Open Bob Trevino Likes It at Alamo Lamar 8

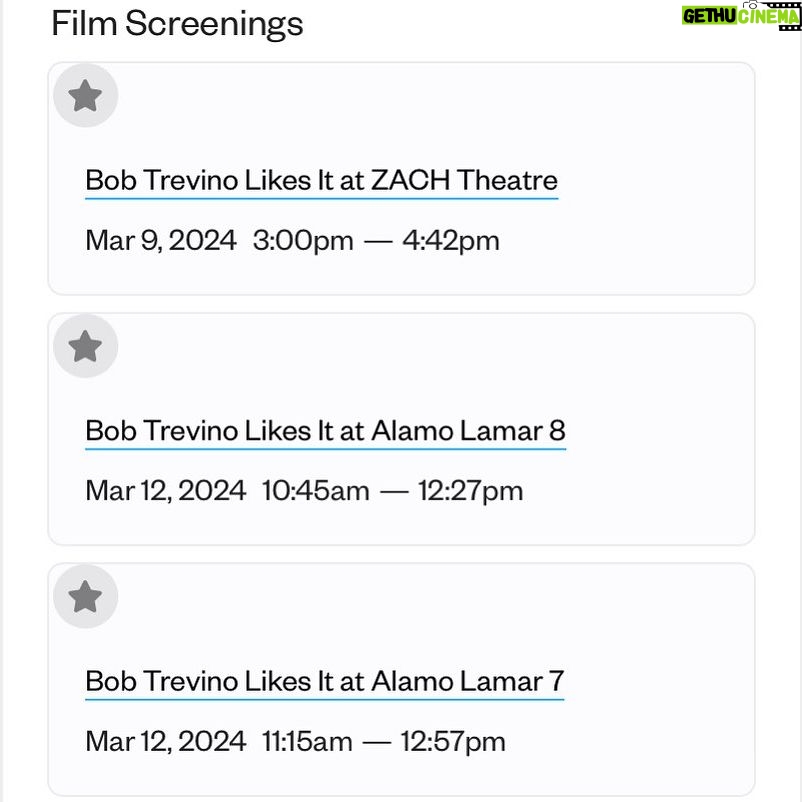[x=325, y=431]
